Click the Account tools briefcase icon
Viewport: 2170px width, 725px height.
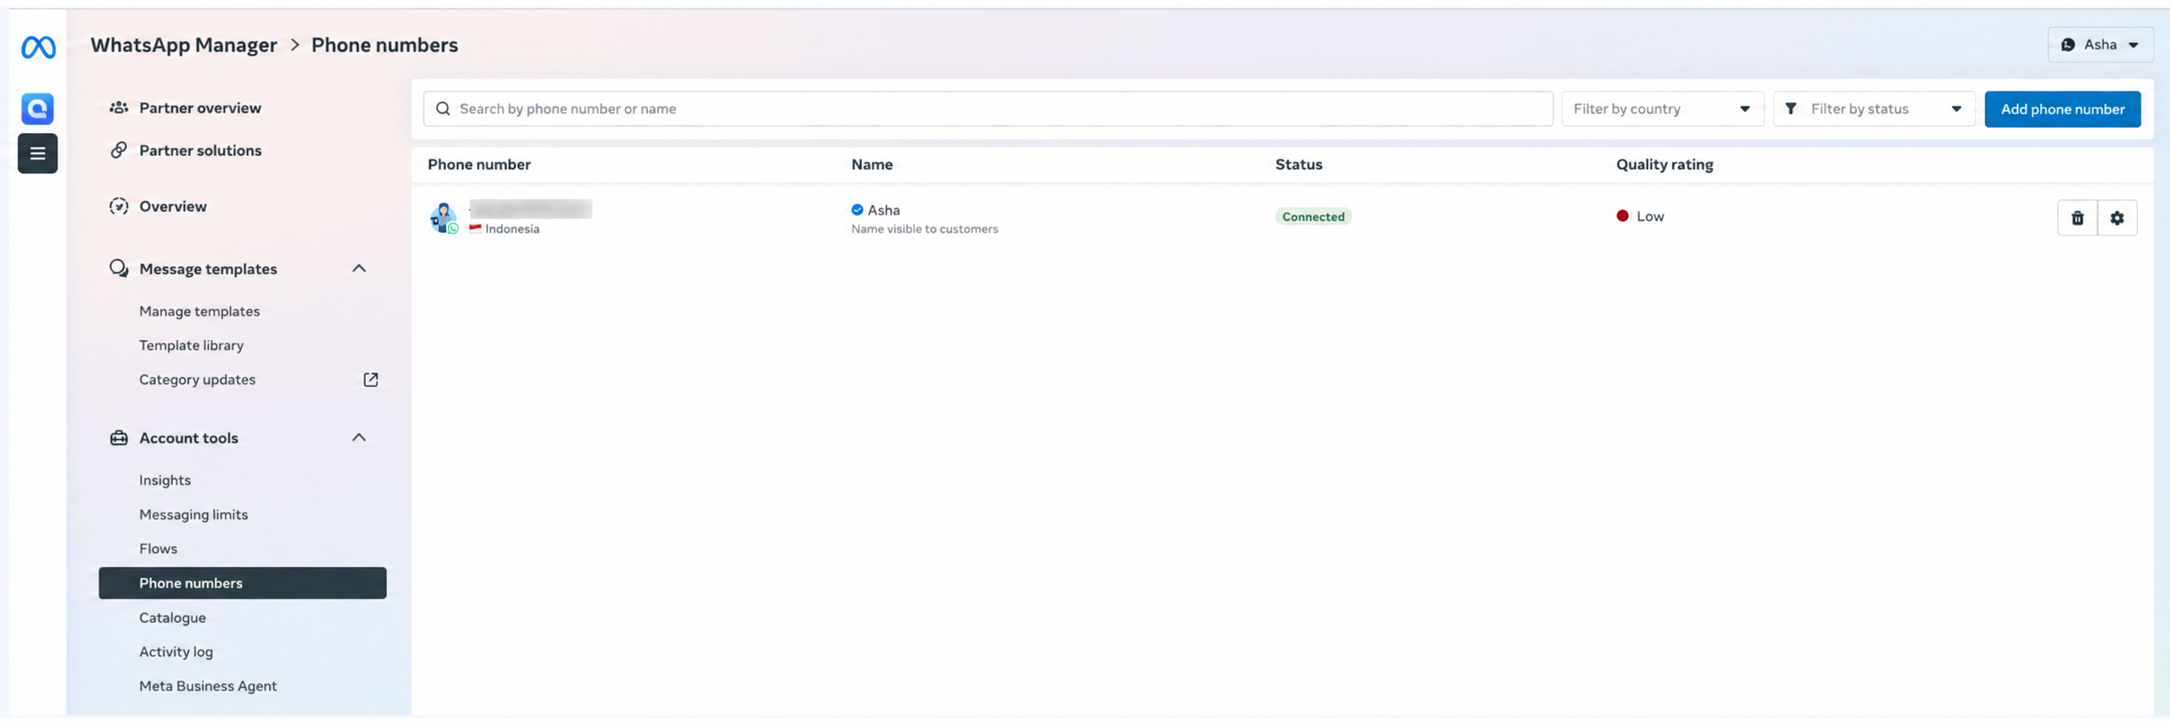(118, 438)
